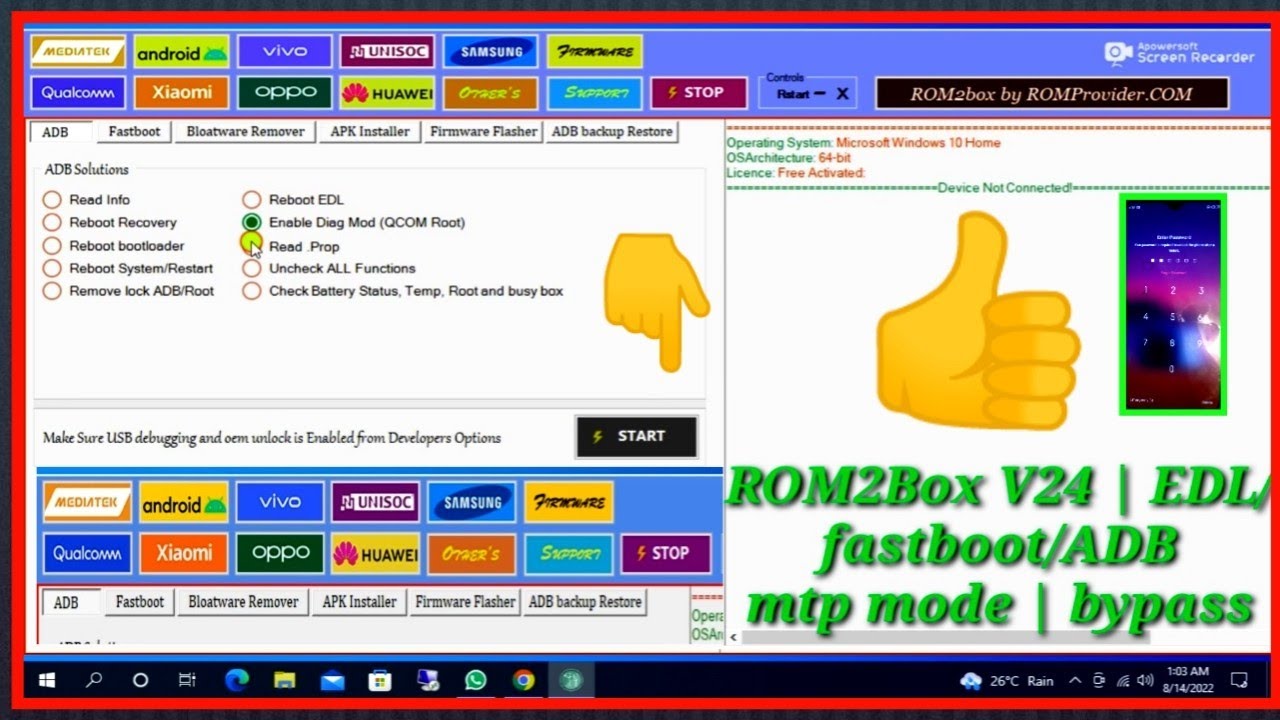Click Rstart in the Controls group
The image size is (1280, 720).
[792, 94]
